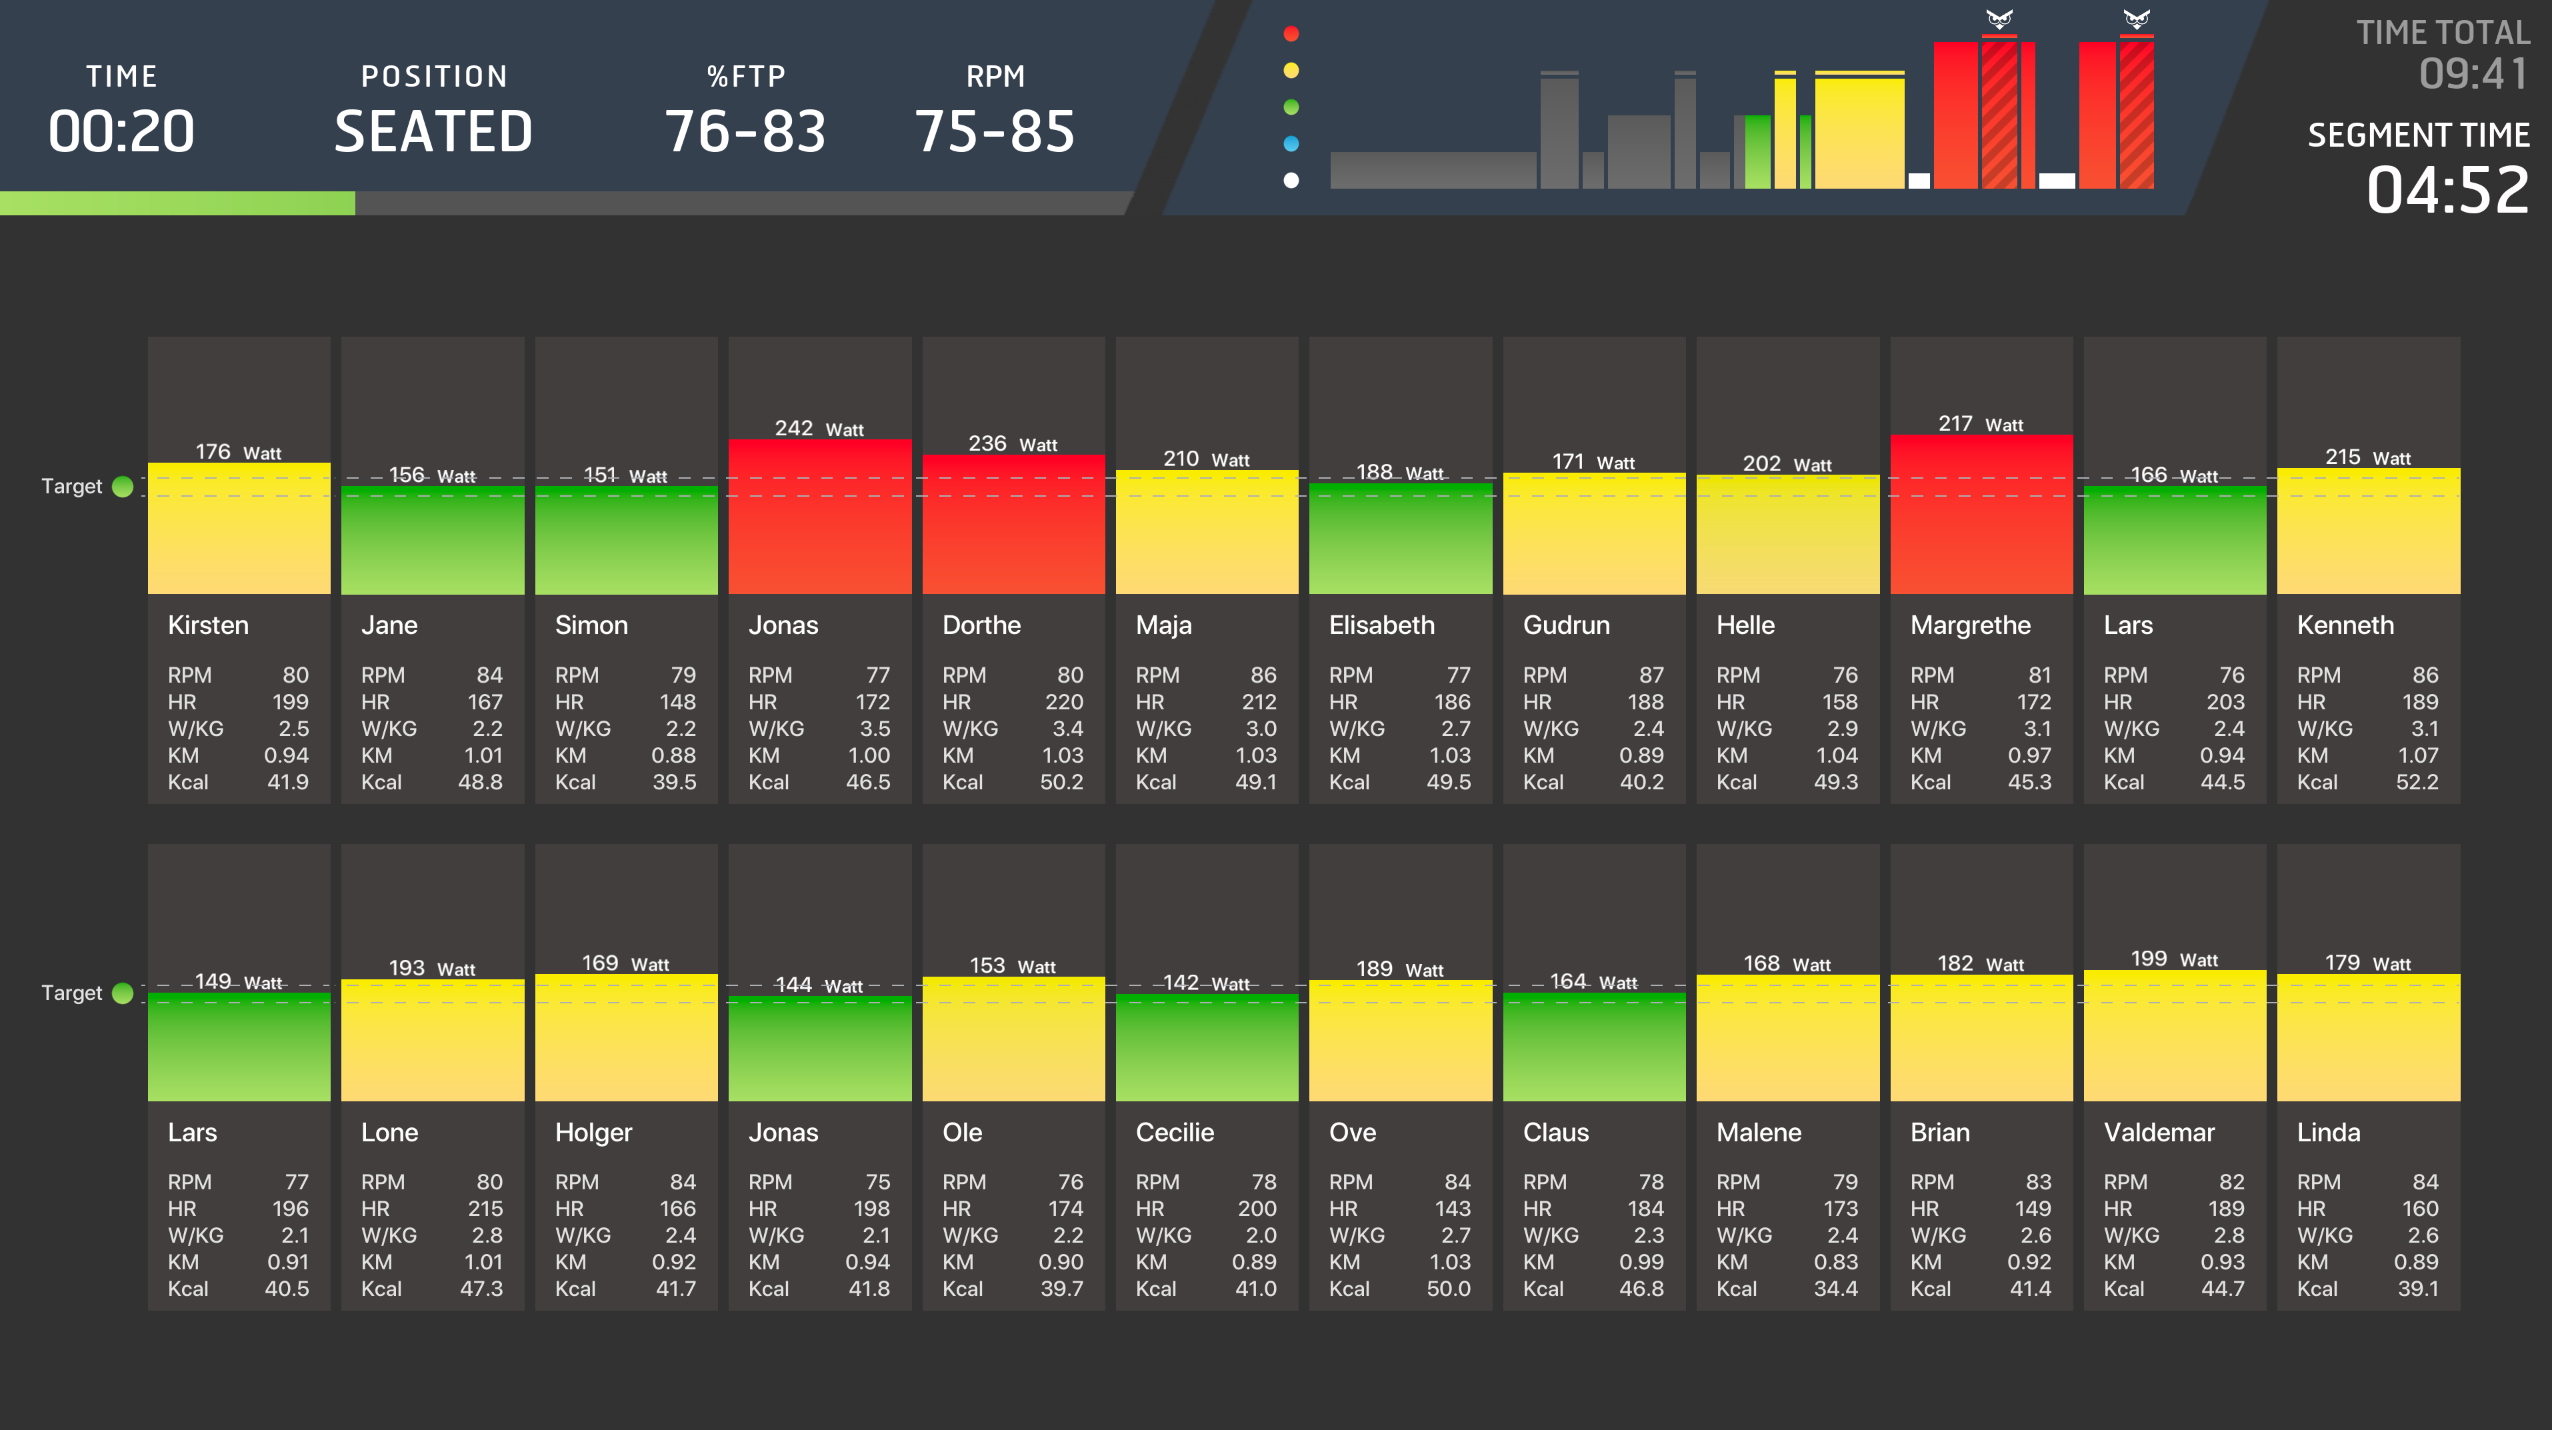Click the red zone dot indicator
The width and height of the screenshot is (2552, 1430).
(1291, 34)
